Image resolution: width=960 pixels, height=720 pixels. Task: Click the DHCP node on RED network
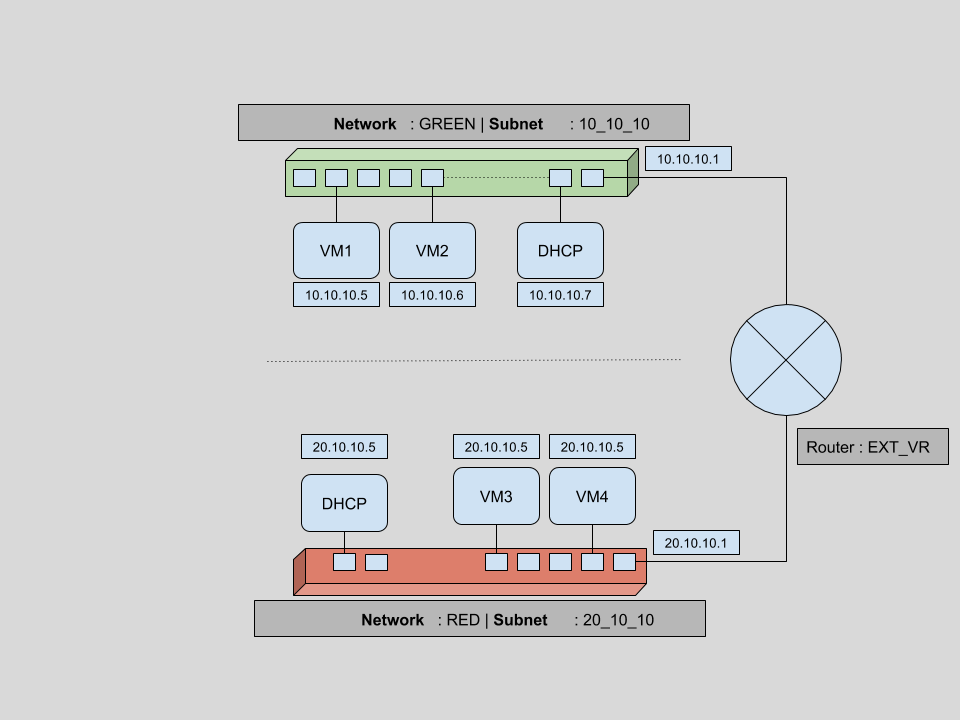pyautogui.click(x=344, y=502)
